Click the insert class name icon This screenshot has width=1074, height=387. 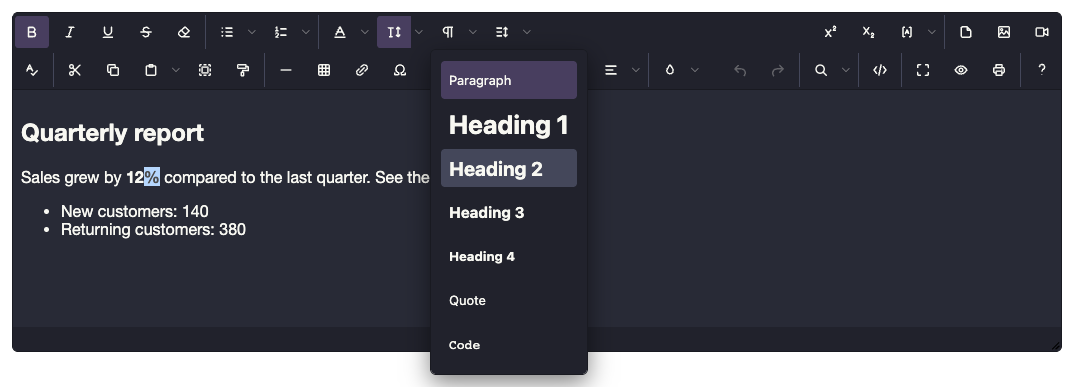[x=907, y=32]
